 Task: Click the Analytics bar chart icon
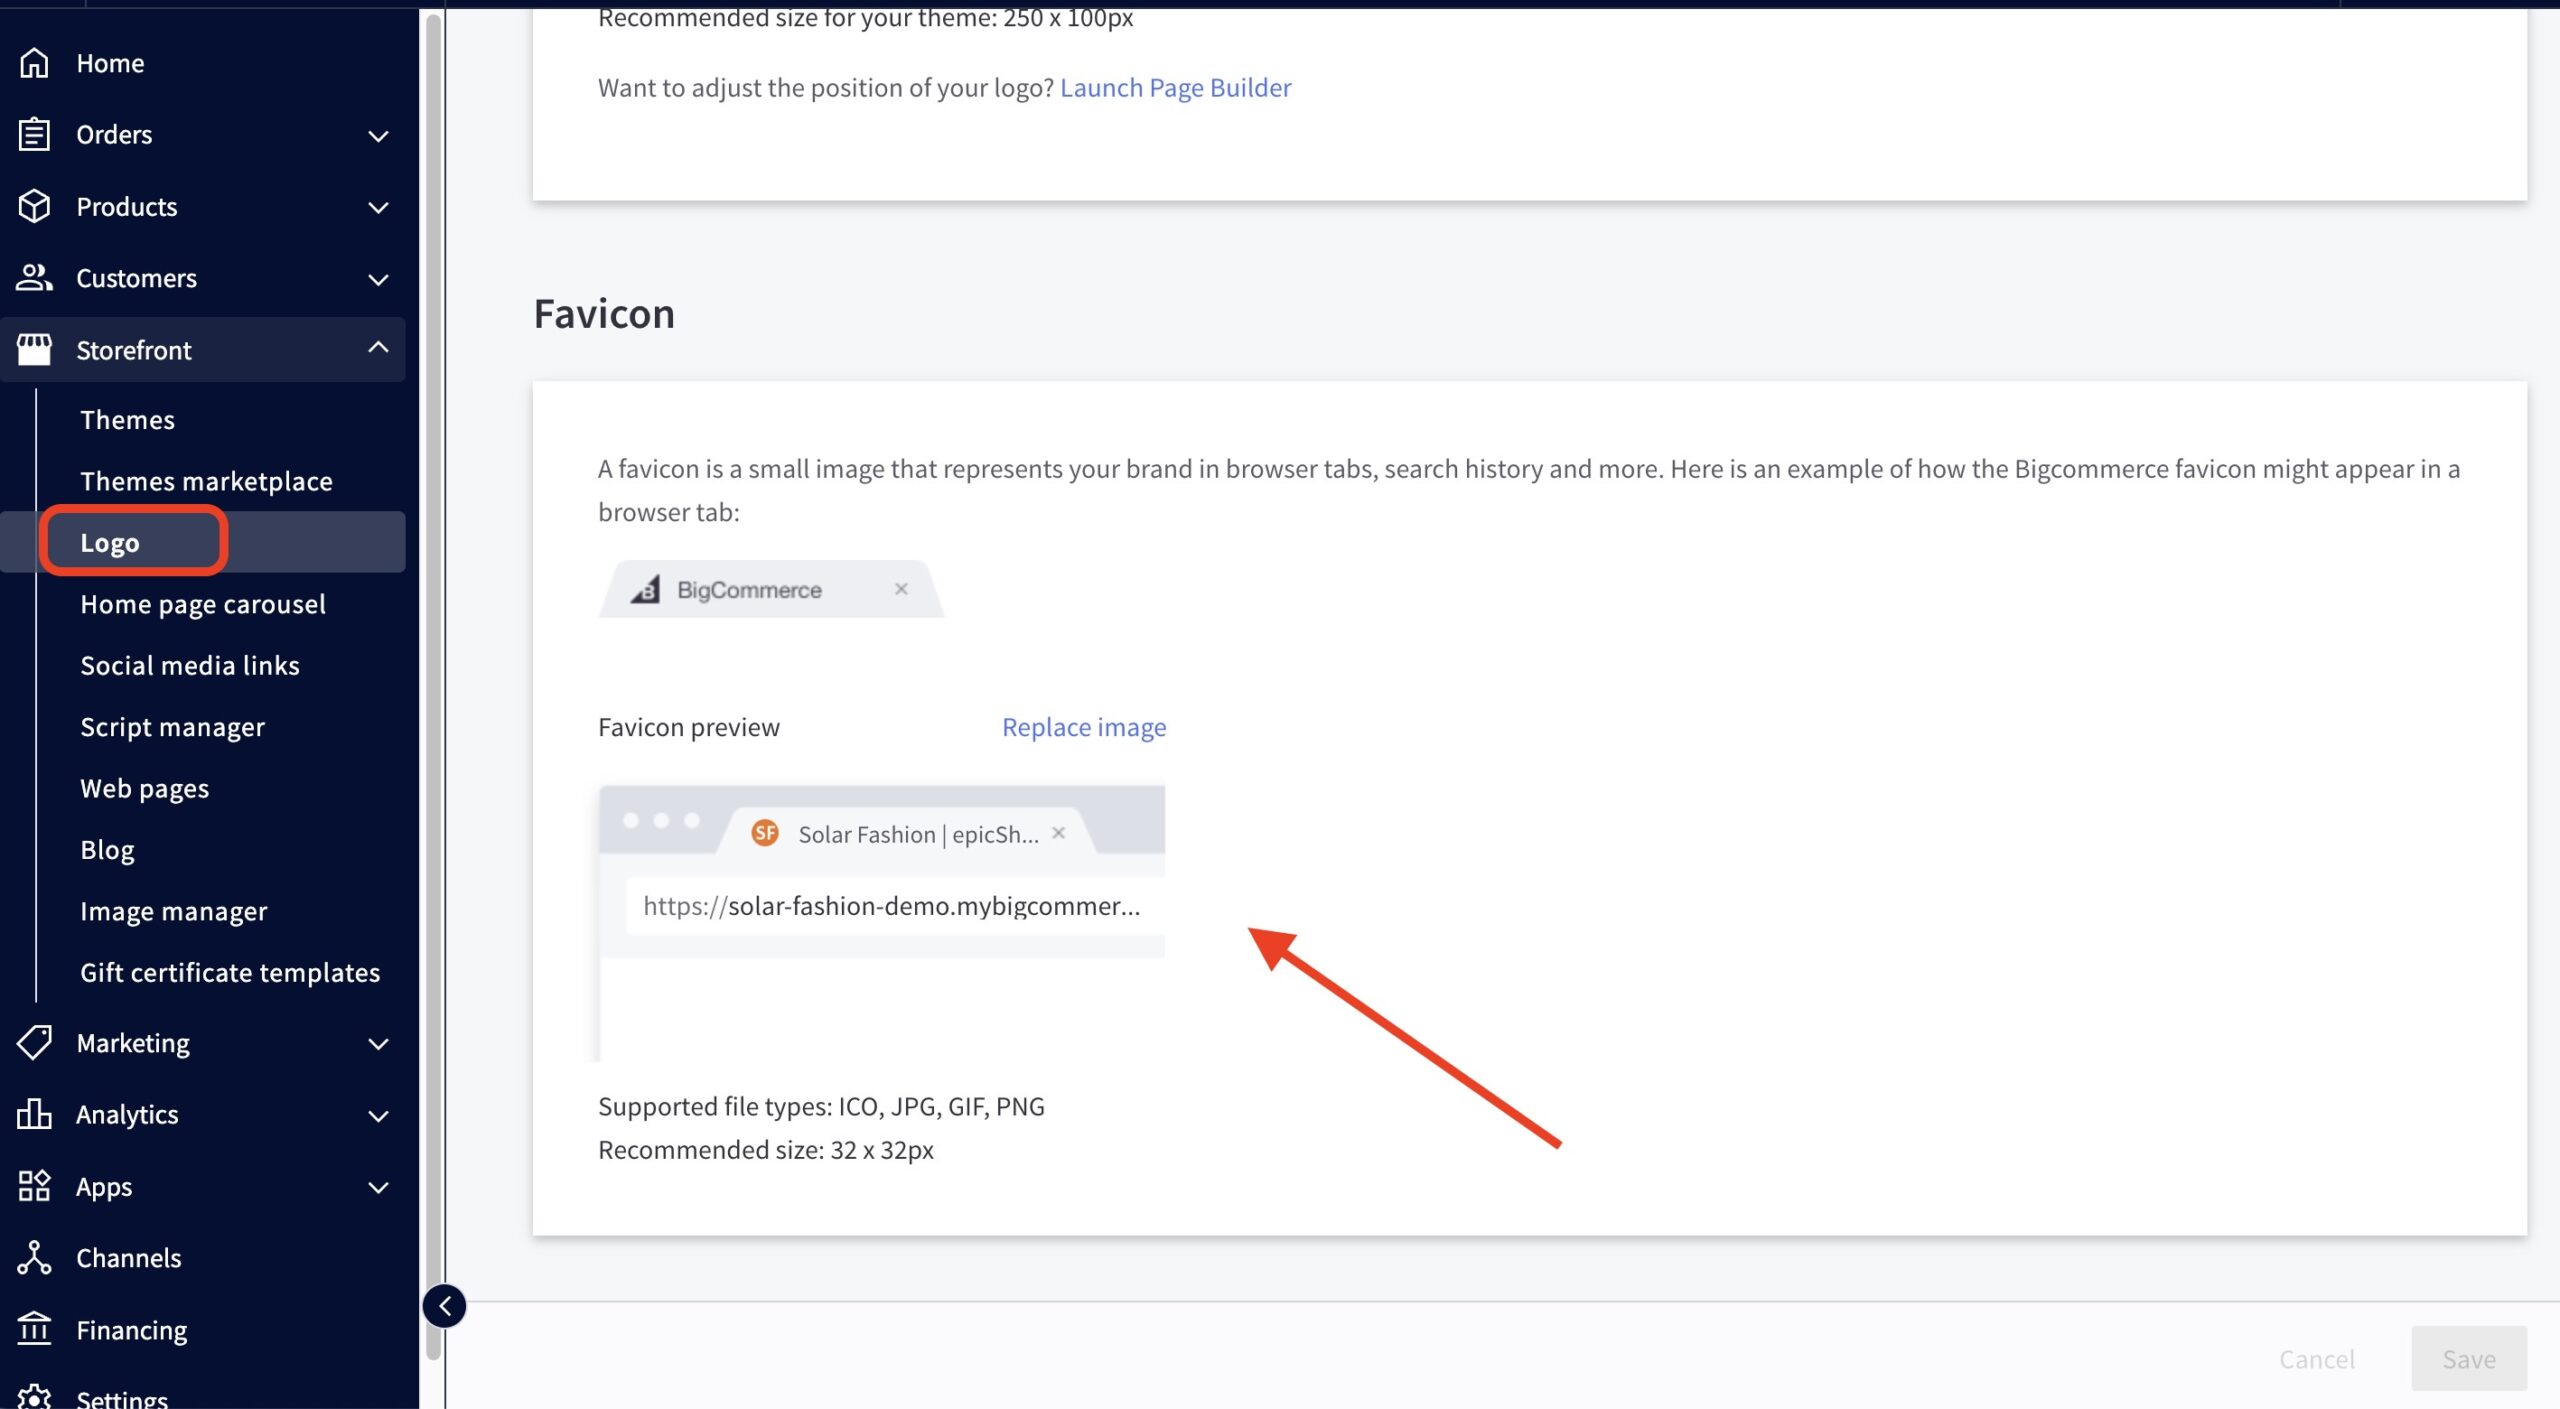(x=34, y=1114)
